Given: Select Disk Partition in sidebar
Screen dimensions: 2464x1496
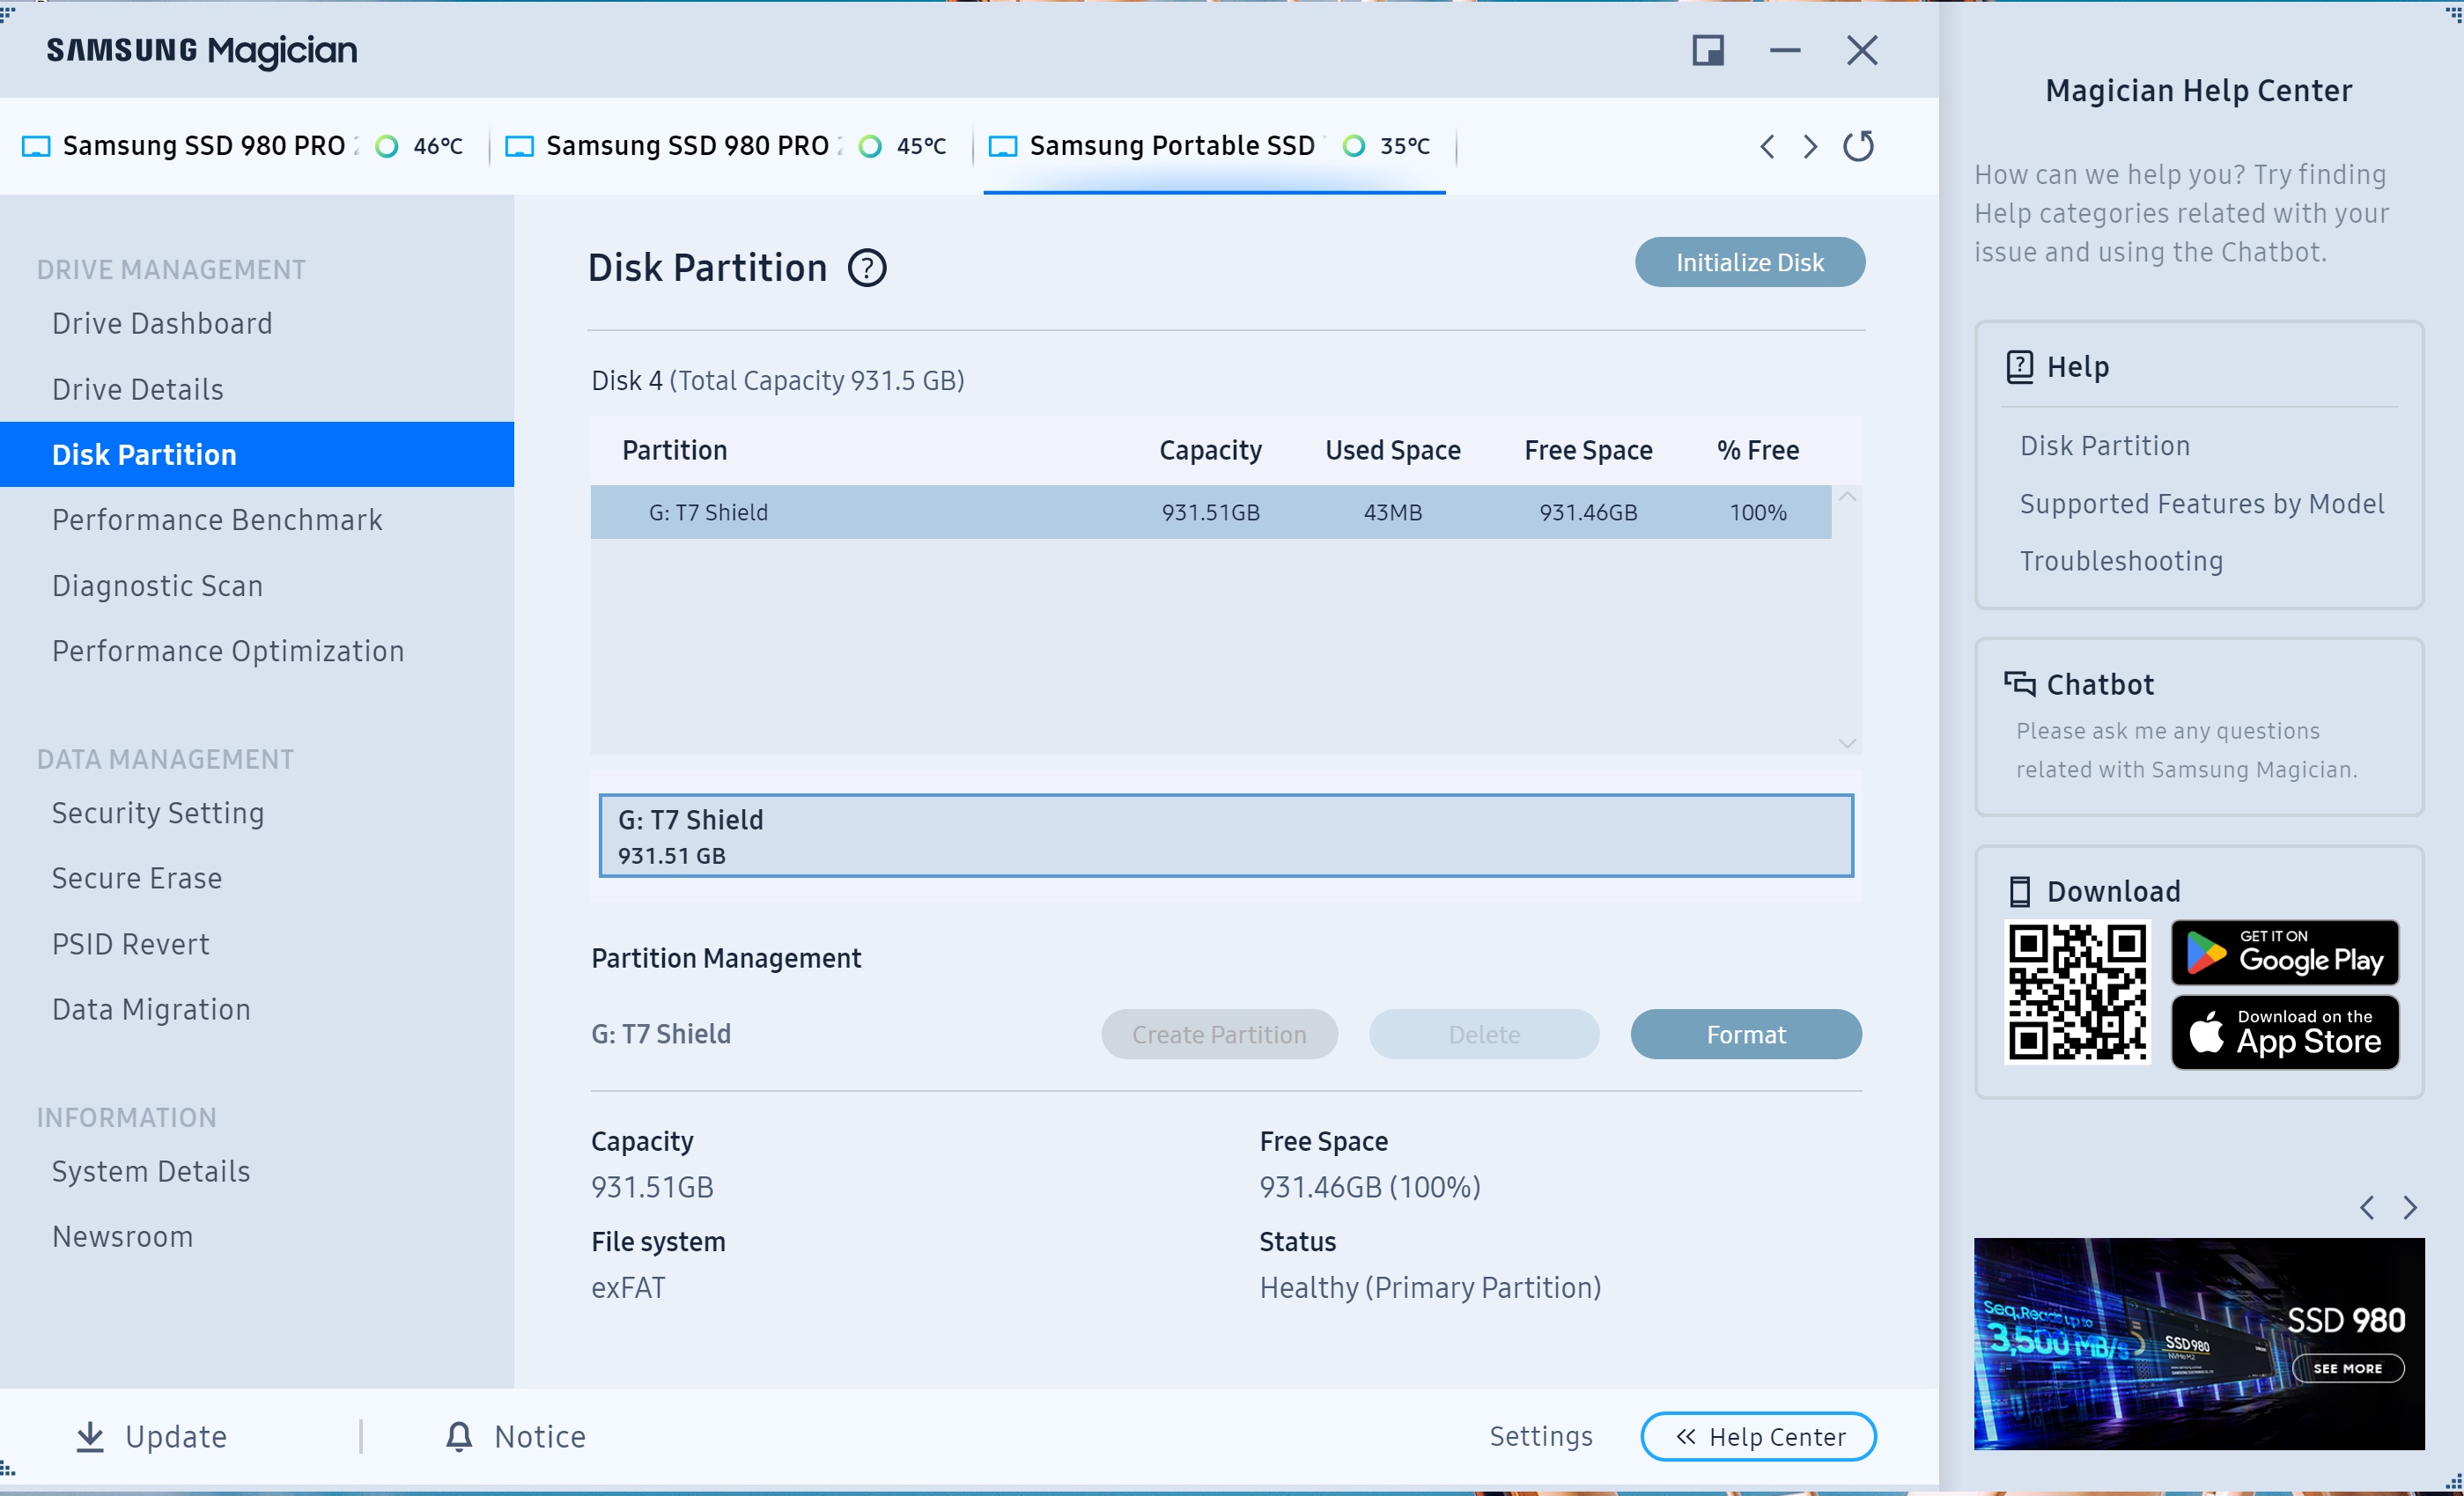Looking at the screenshot, I should (x=257, y=455).
